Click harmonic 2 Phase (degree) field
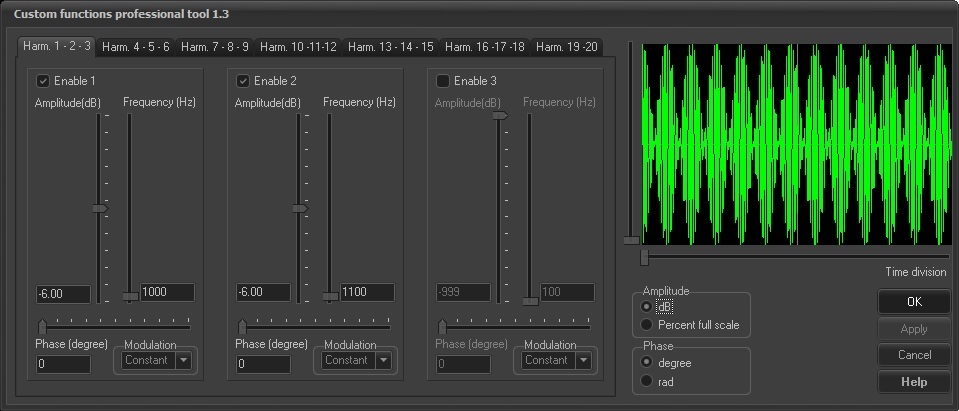The width and height of the screenshot is (959, 411). [263, 365]
